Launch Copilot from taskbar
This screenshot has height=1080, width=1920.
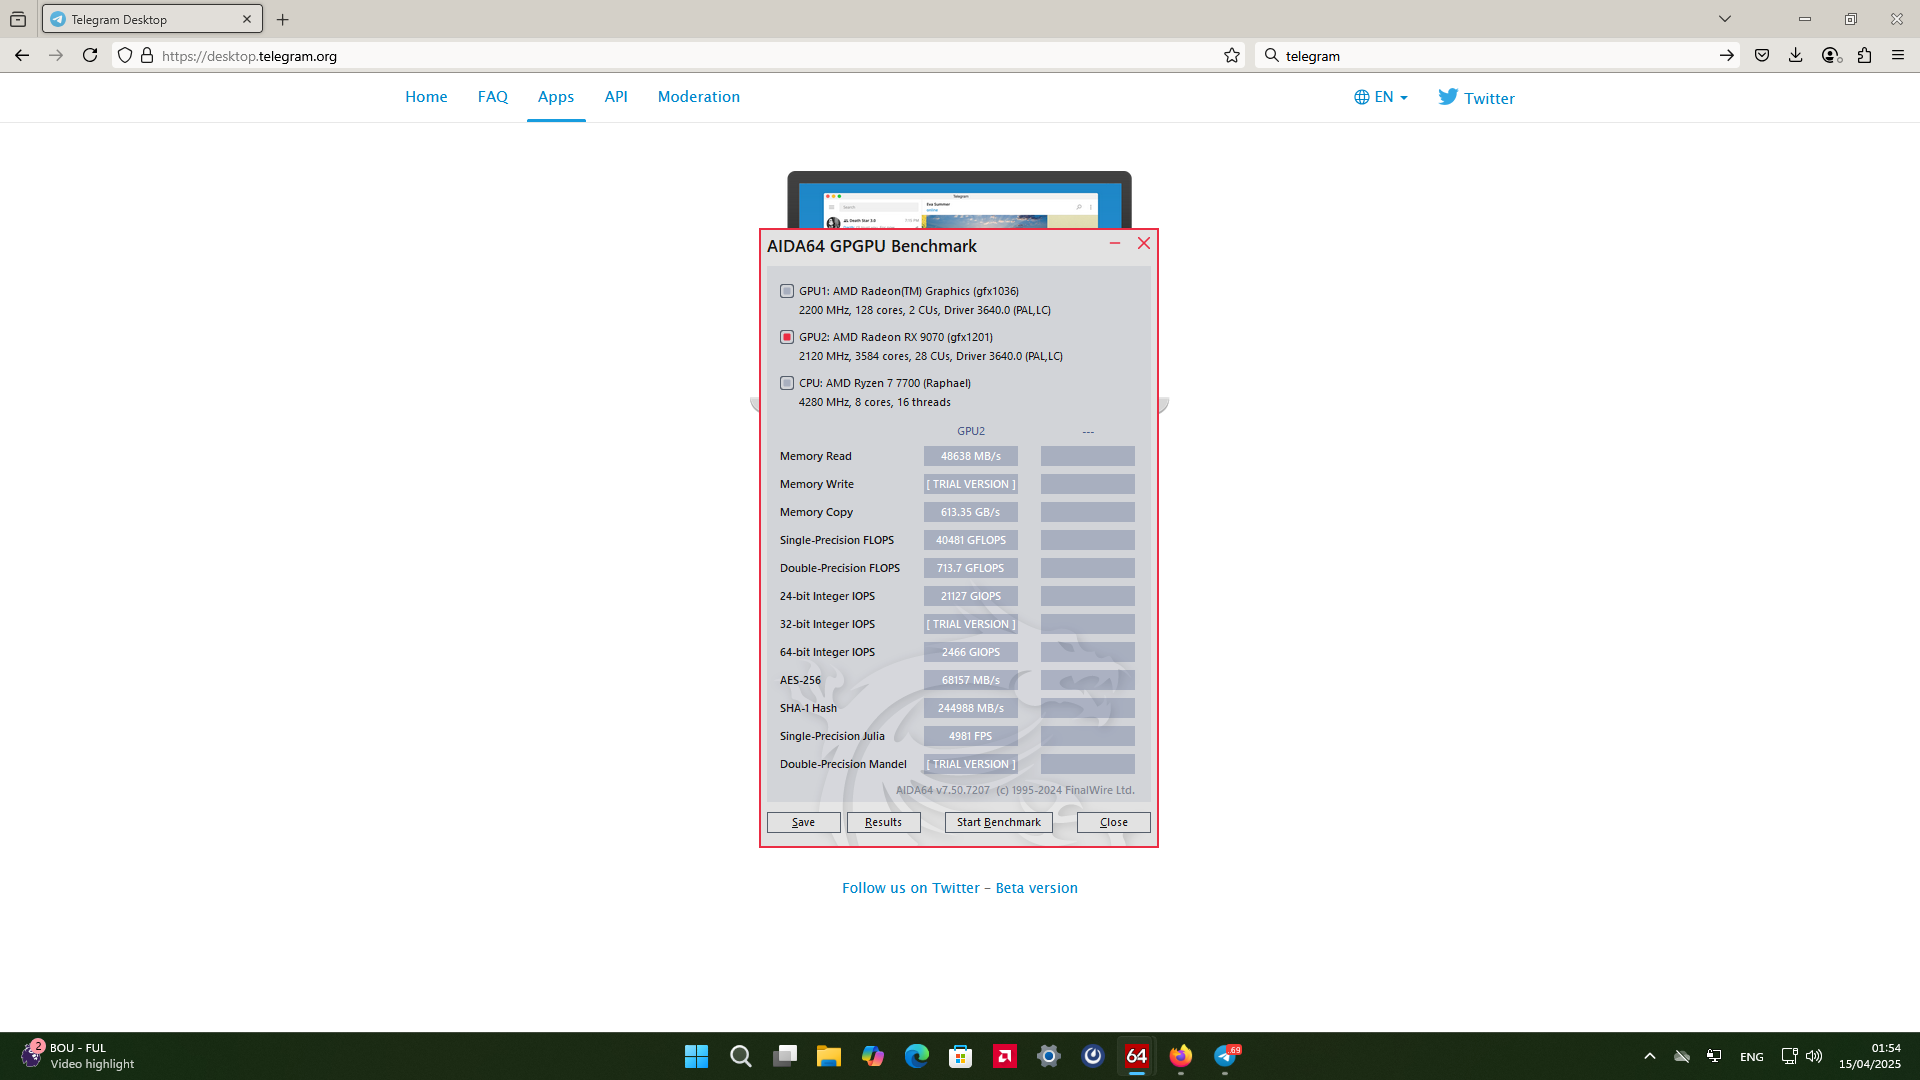pyautogui.click(x=873, y=1056)
